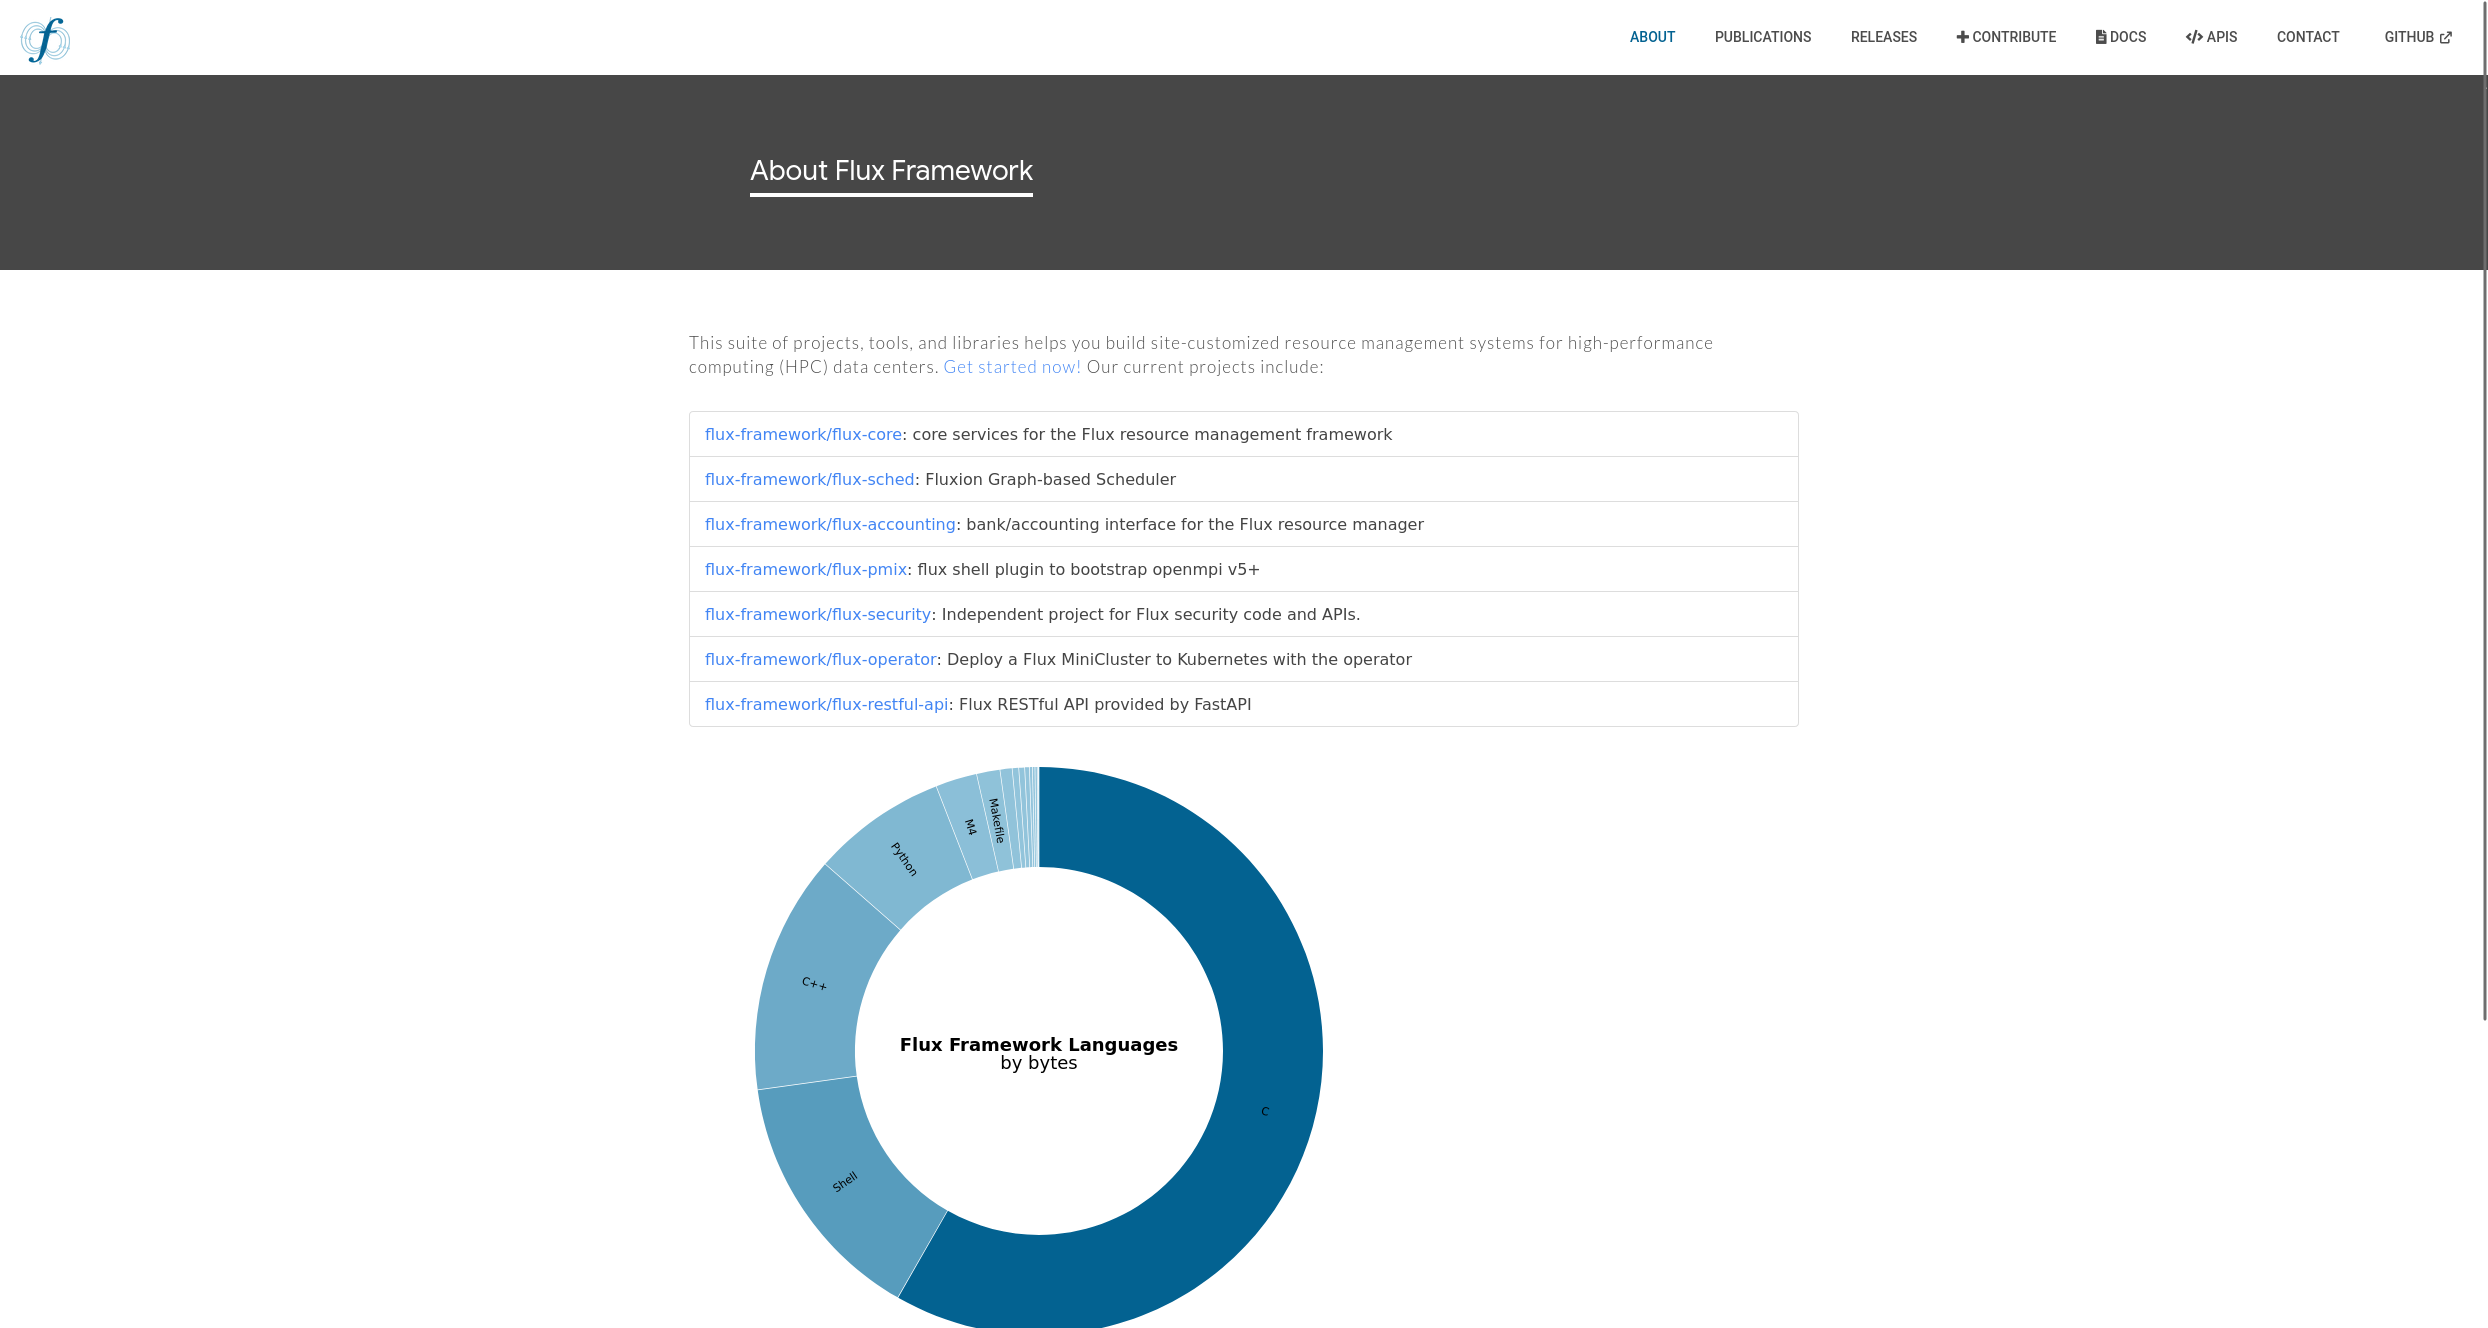Open the Contact page link

2308,37
